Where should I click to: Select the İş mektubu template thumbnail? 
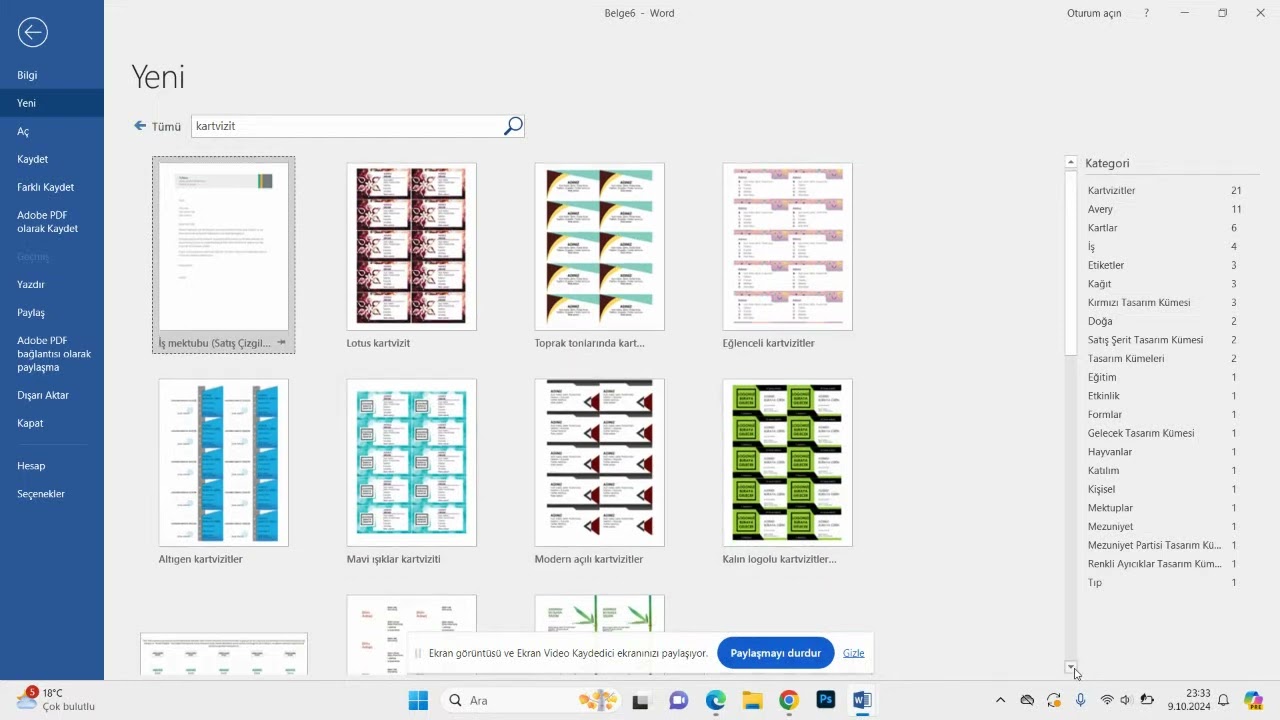223,246
